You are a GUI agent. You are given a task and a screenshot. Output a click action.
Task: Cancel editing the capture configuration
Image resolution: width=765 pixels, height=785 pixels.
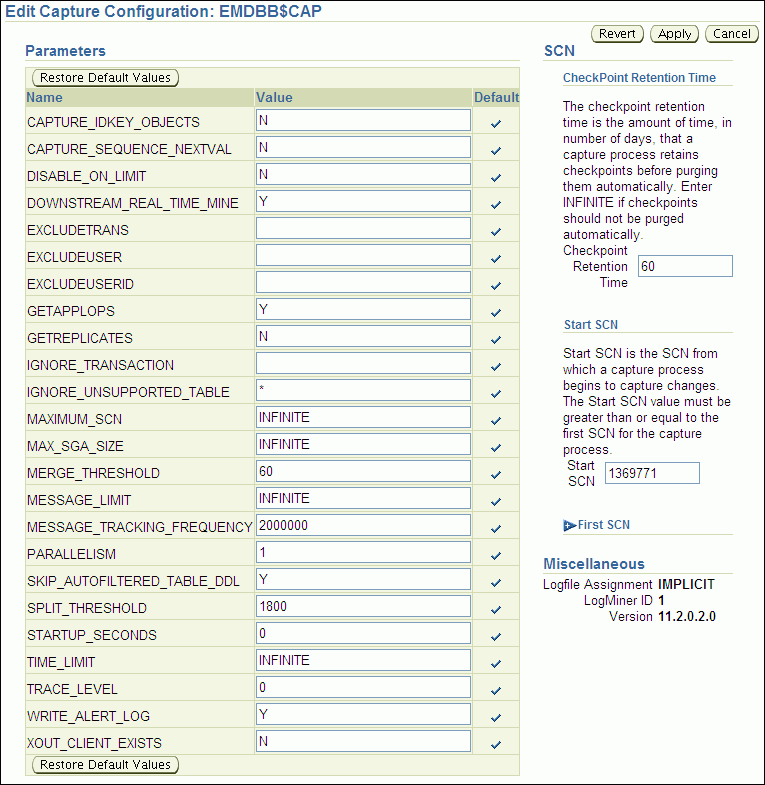coord(732,34)
